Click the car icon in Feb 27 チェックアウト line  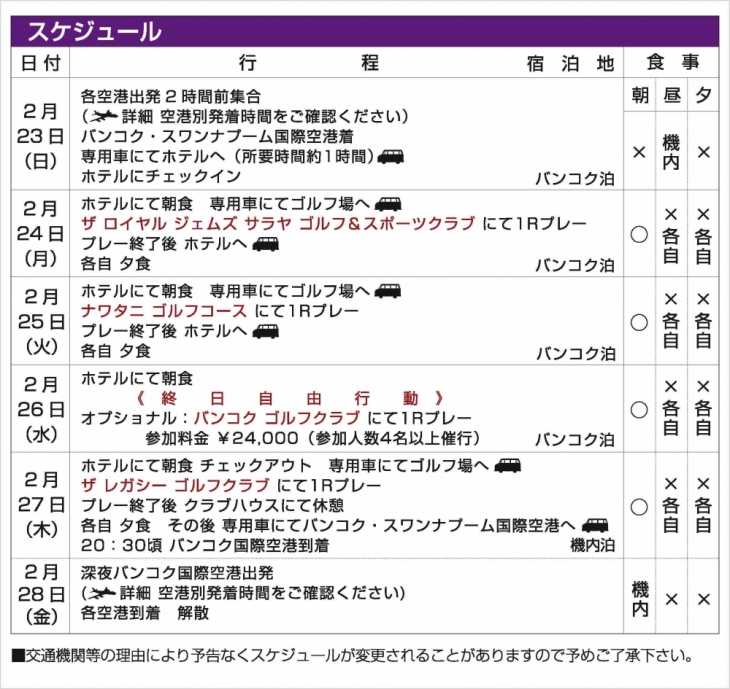click(x=507, y=465)
